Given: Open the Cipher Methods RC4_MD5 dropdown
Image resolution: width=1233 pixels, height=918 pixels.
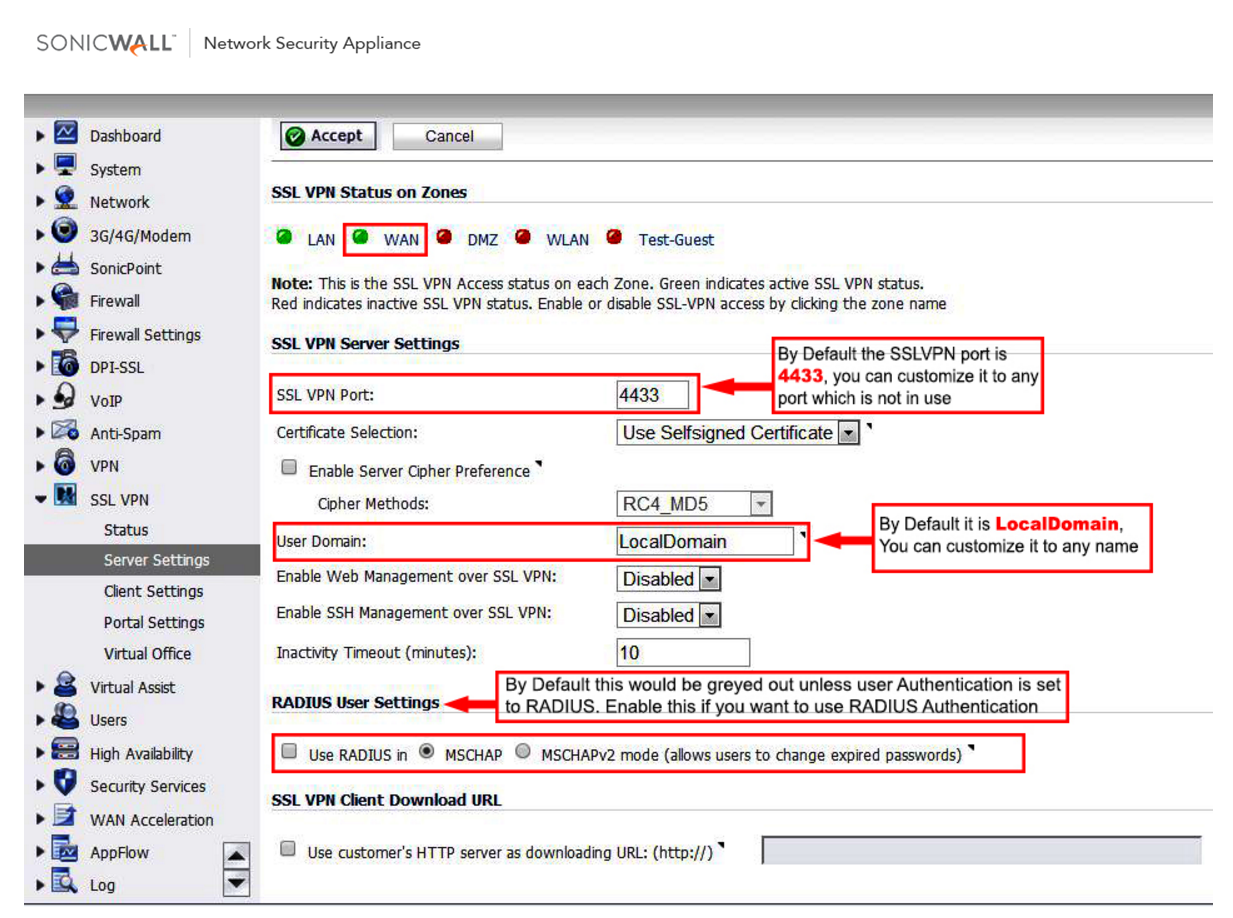Looking at the screenshot, I should 695,504.
